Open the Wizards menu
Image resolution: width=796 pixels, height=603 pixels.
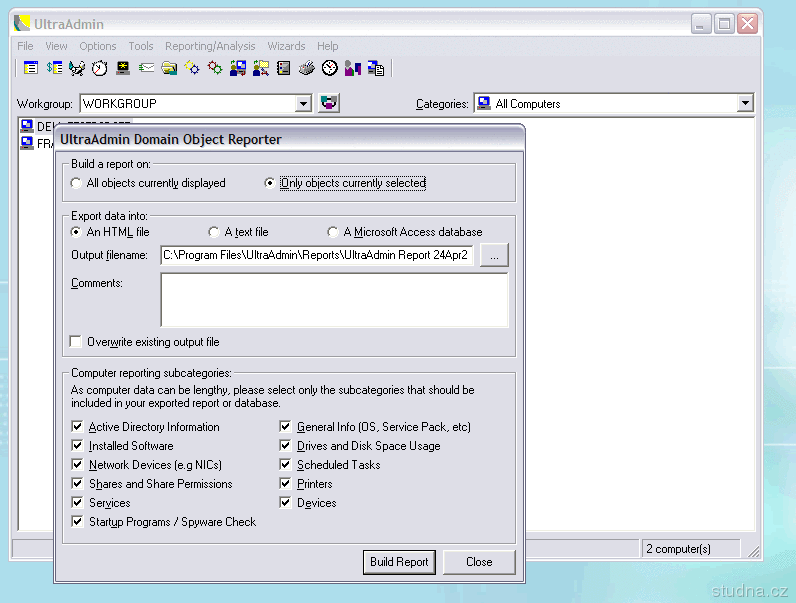pyautogui.click(x=286, y=46)
